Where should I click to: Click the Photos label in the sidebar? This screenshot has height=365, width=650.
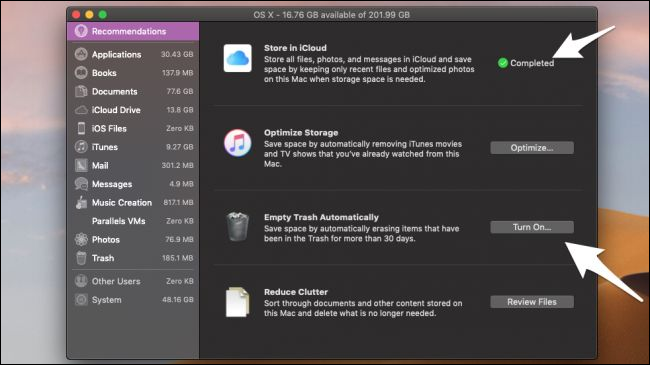[106, 240]
